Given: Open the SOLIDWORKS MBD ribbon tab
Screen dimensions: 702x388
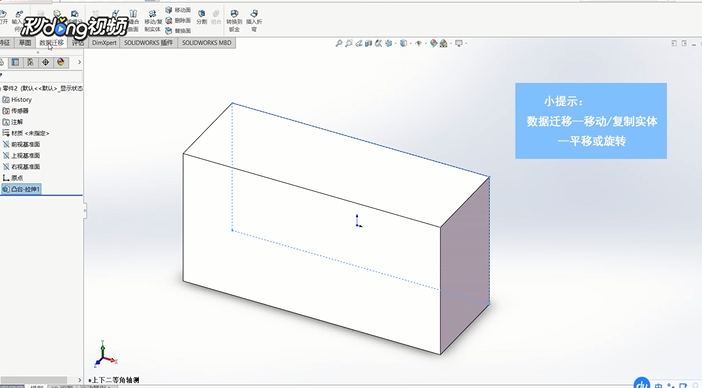Looking at the screenshot, I should pos(206,43).
